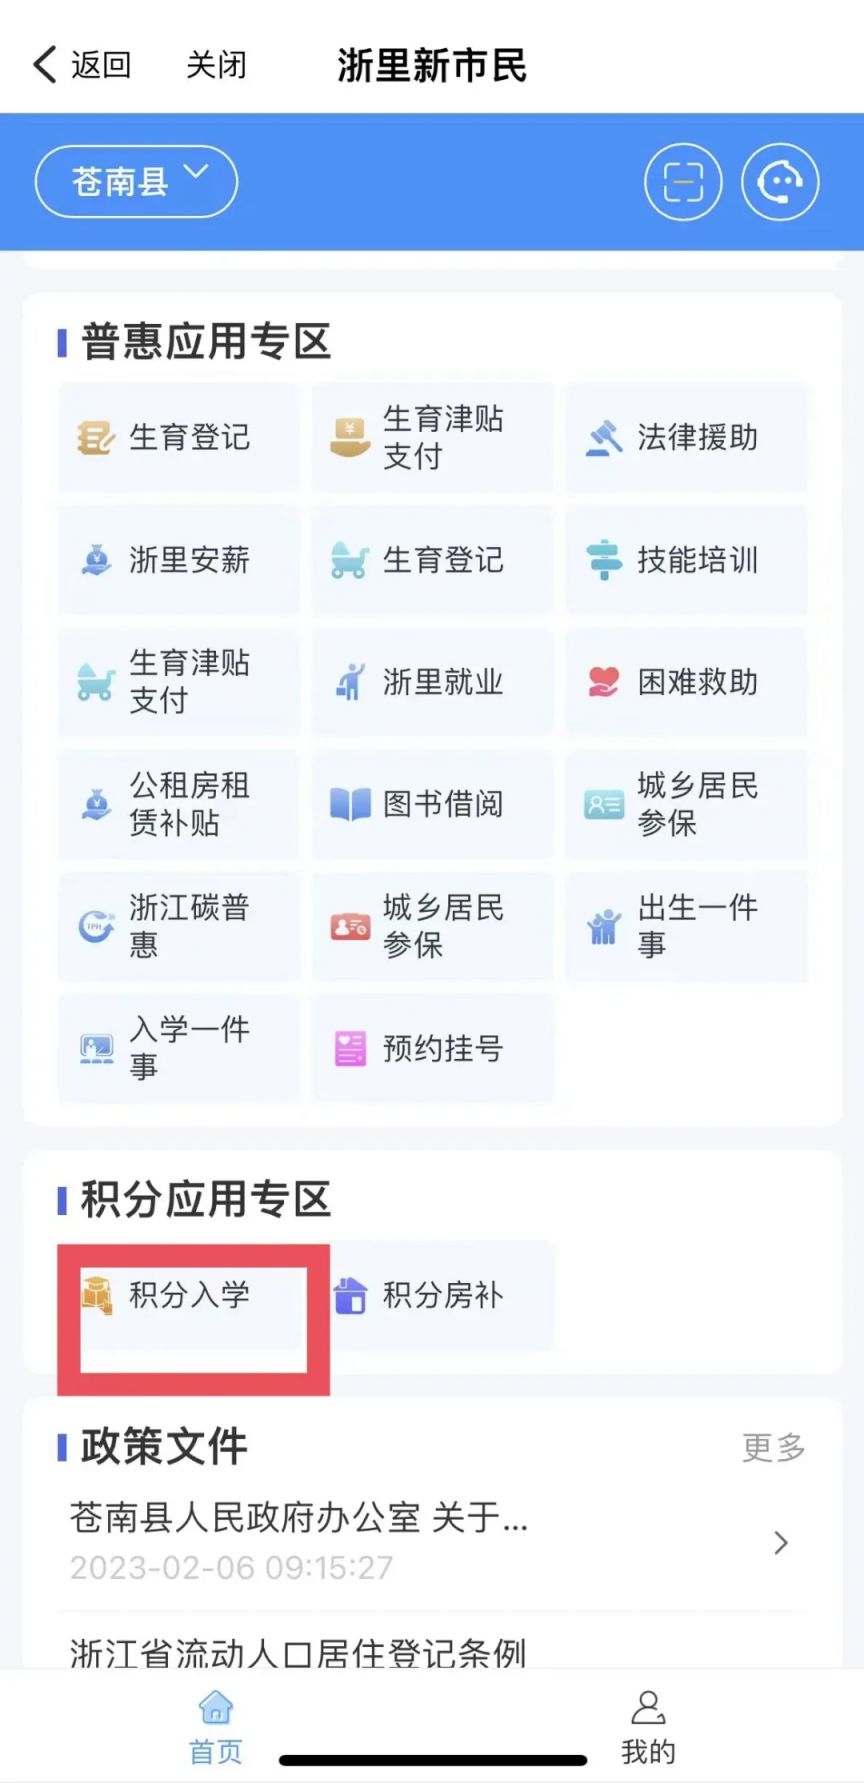Open the 技能培训 signpost icon

click(x=604, y=560)
